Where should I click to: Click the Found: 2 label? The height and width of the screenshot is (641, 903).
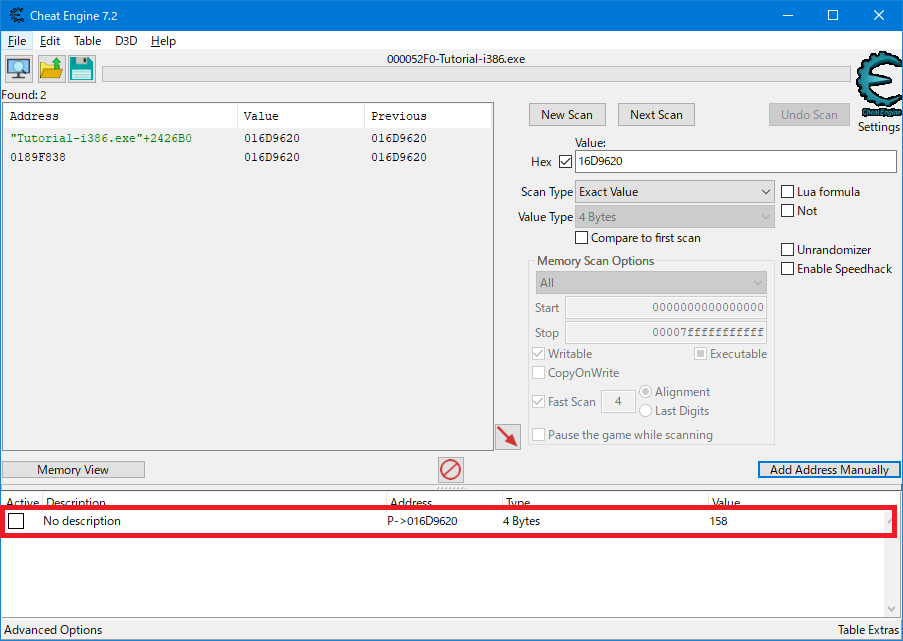click(x=24, y=95)
